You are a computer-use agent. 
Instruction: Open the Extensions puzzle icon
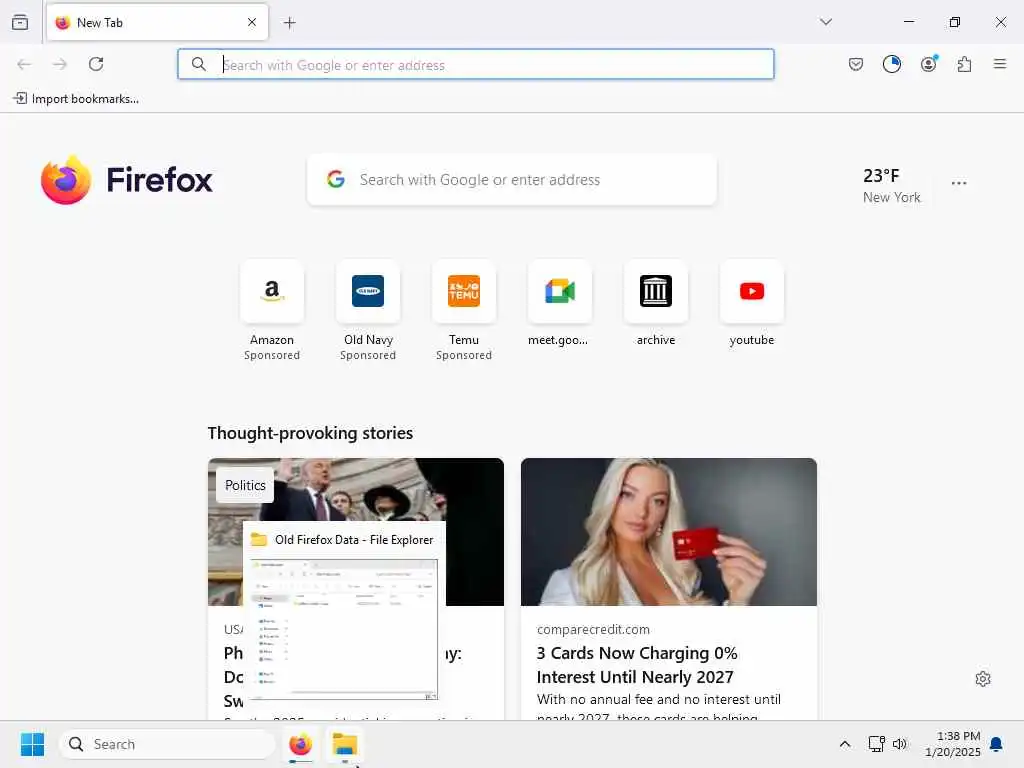964,64
